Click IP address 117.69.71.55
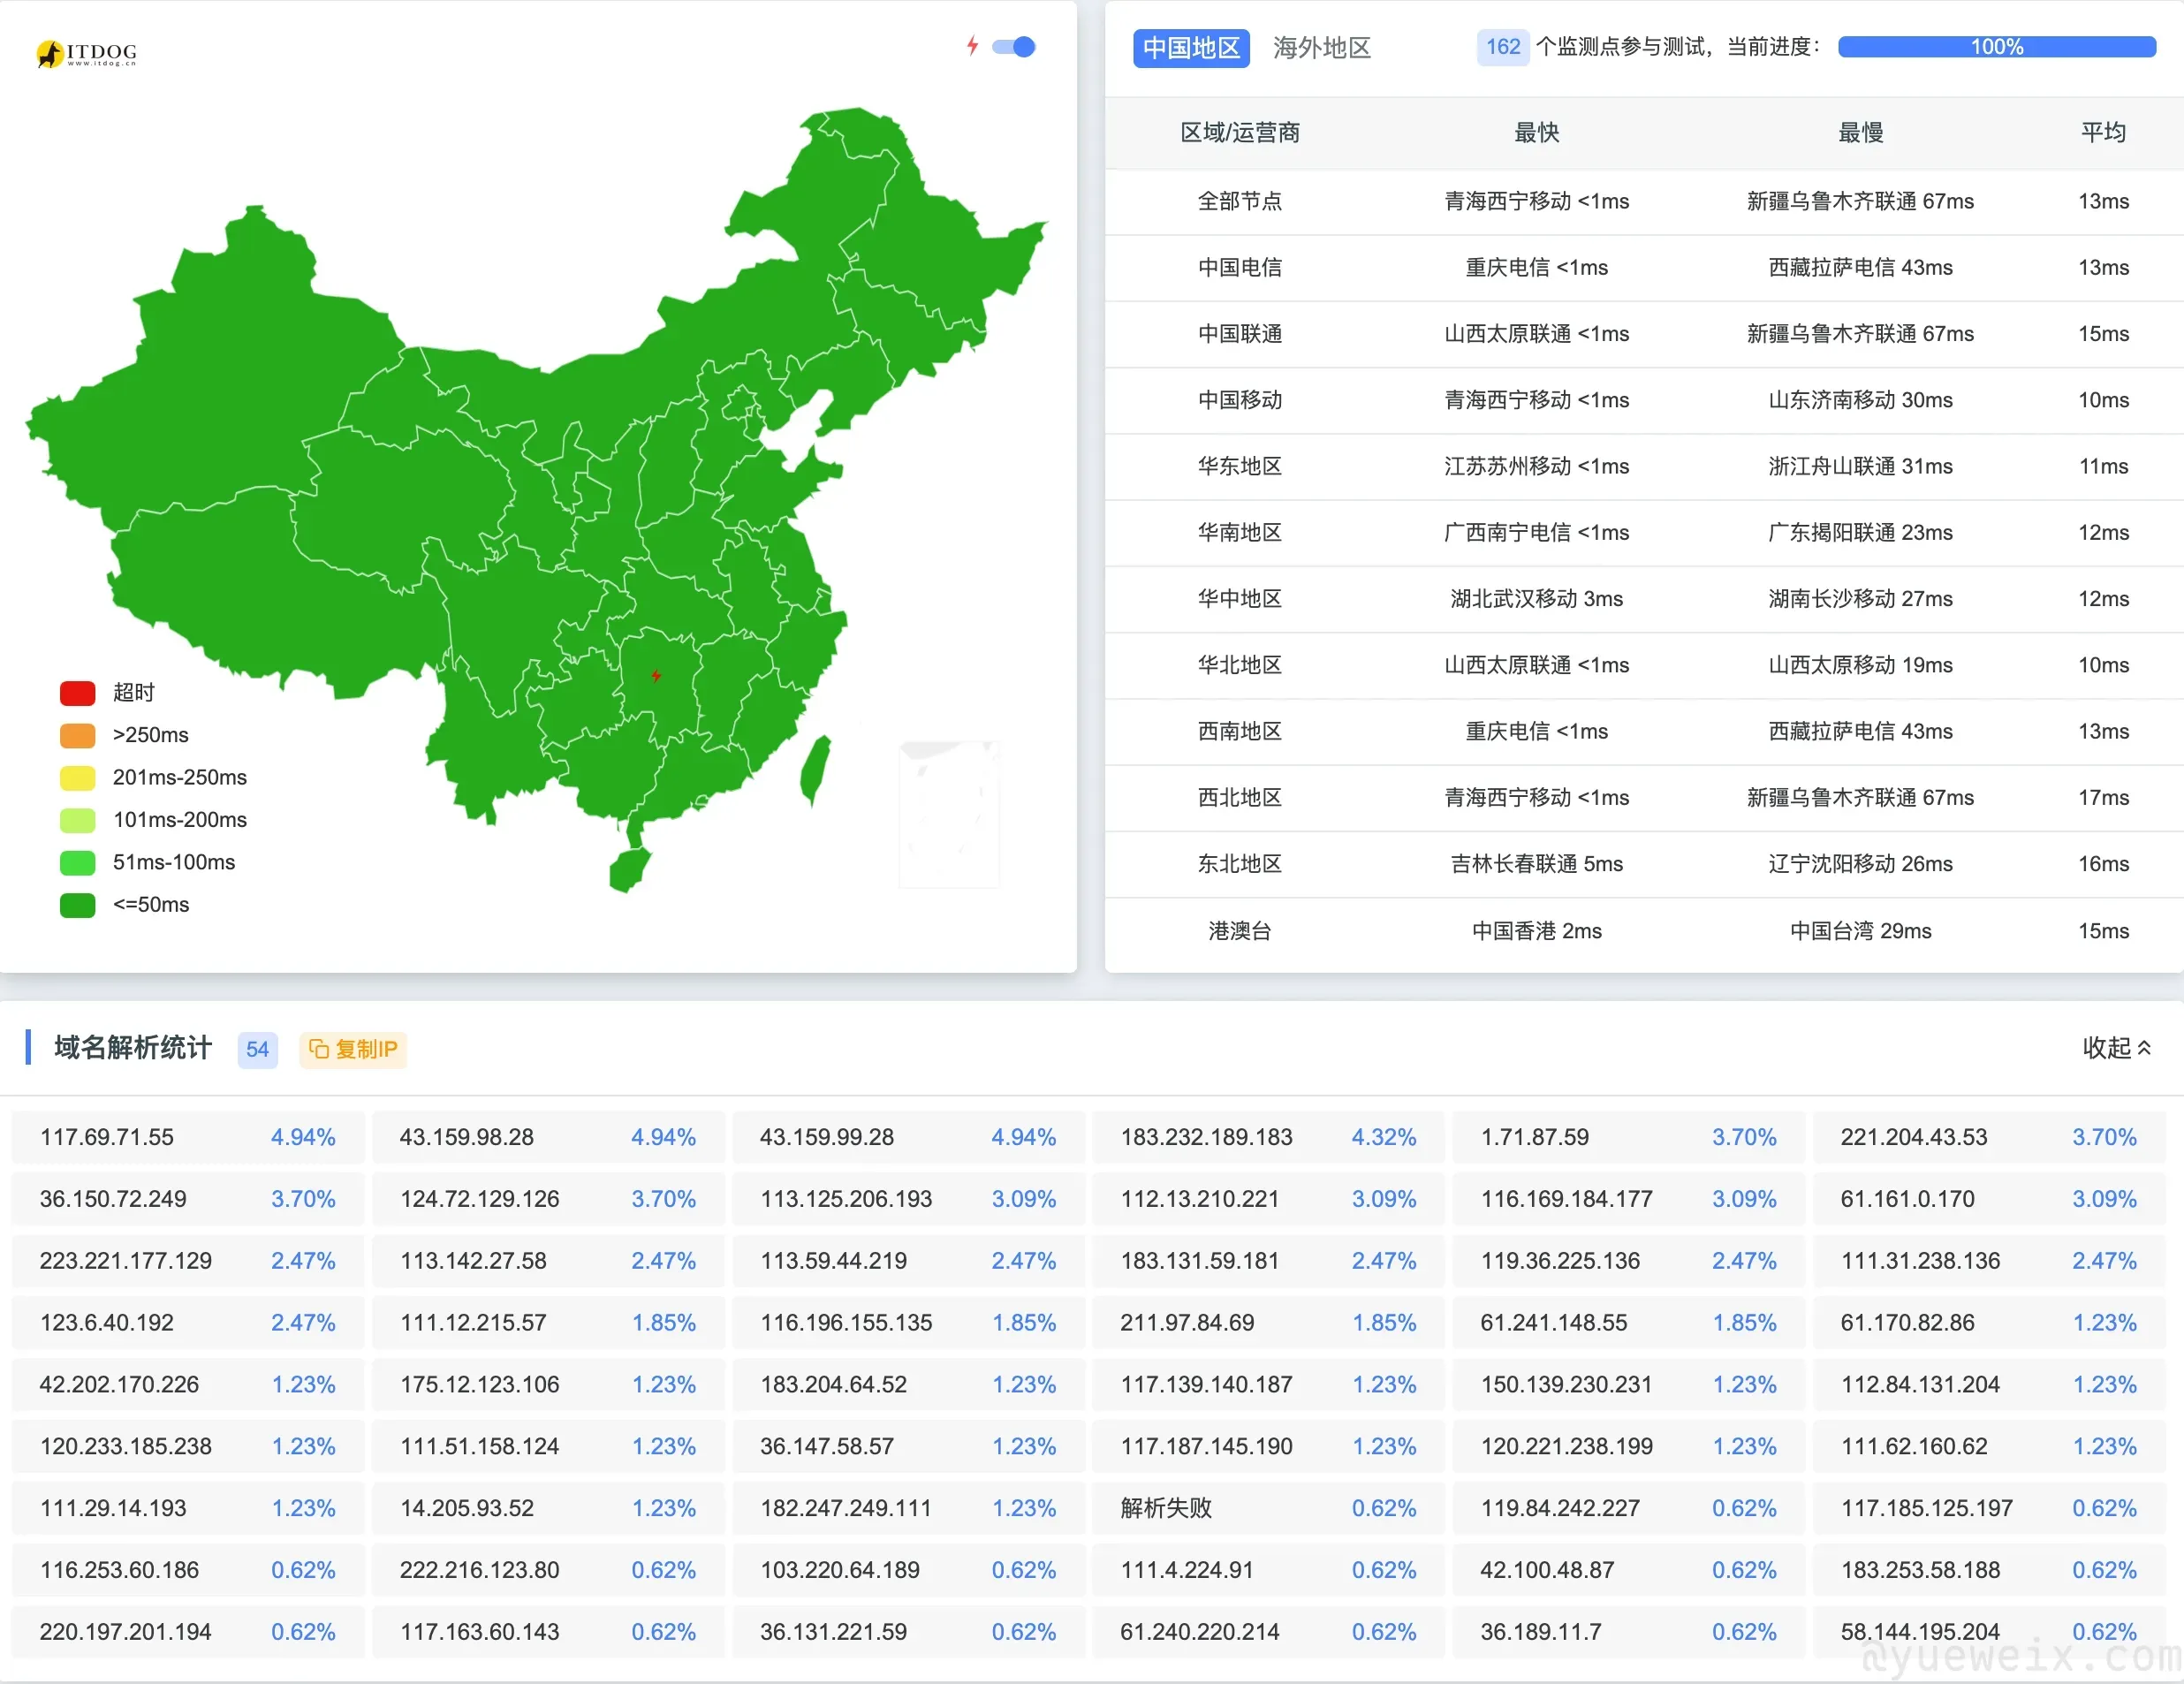Screen dimensions: 2184x1684 point(107,1137)
